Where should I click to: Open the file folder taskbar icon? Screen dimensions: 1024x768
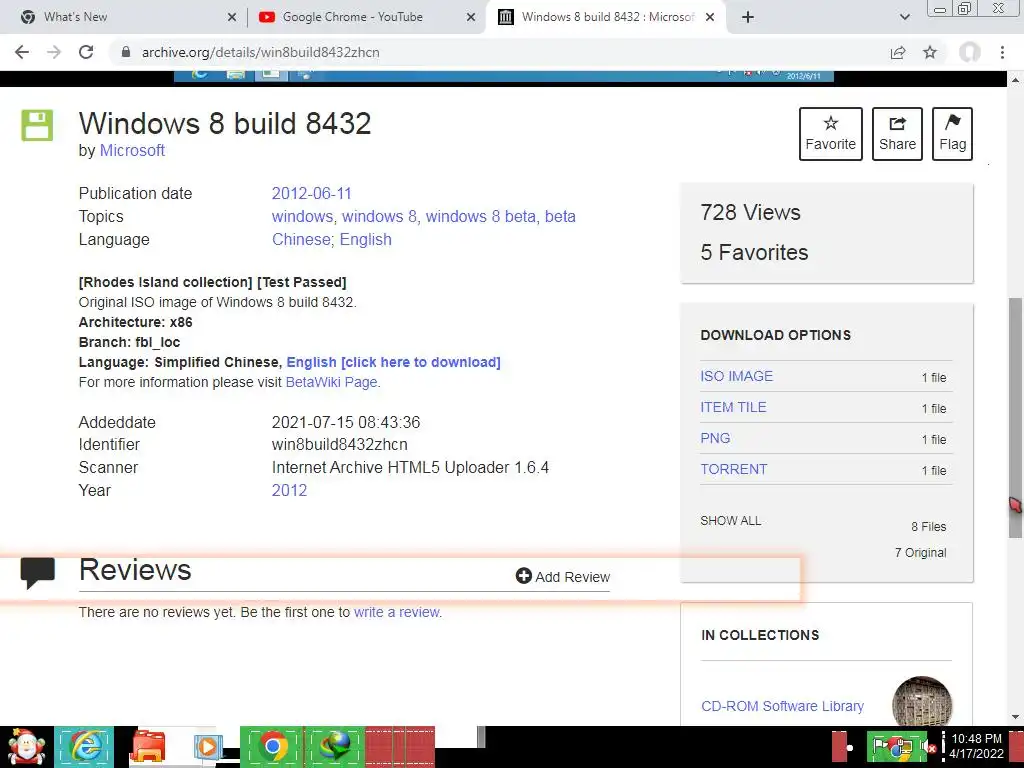(x=149, y=746)
